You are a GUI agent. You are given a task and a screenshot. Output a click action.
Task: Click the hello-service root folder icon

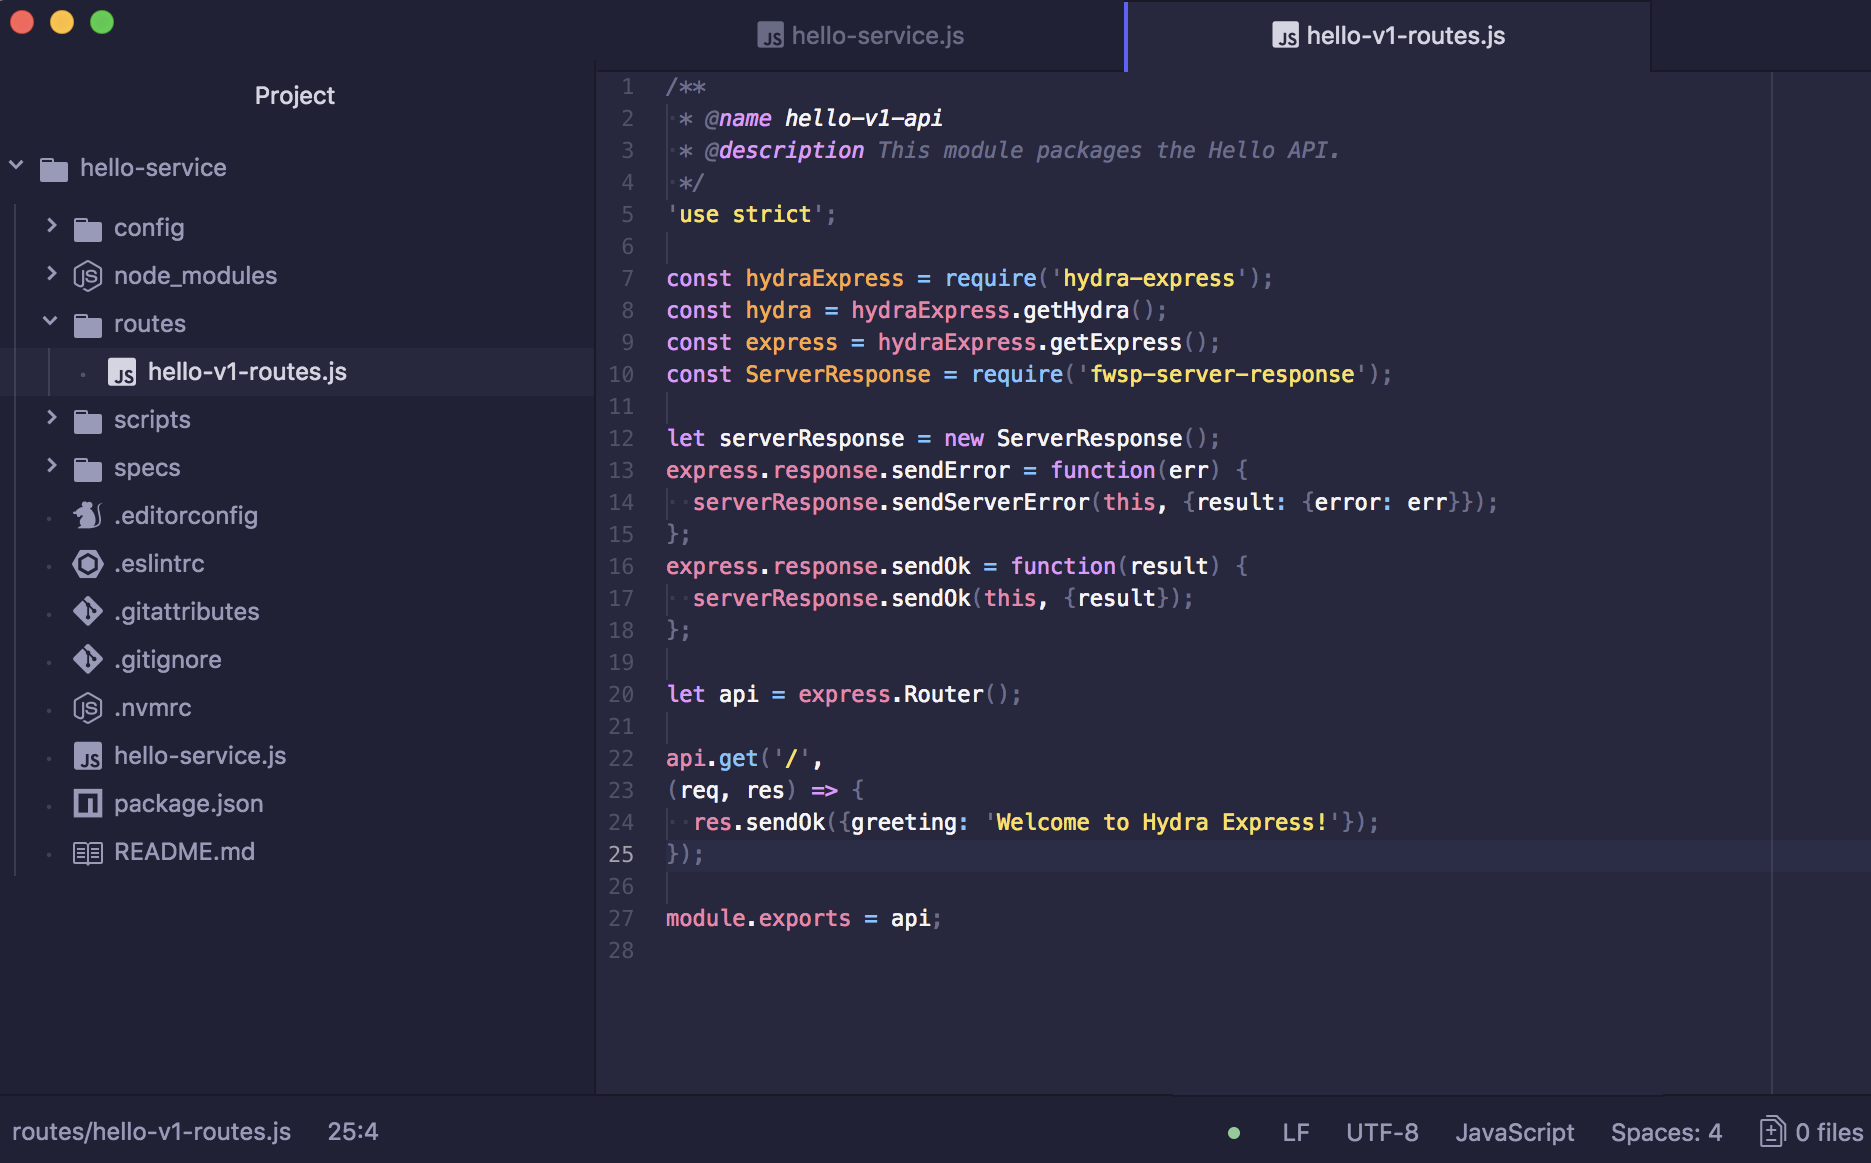coord(54,169)
